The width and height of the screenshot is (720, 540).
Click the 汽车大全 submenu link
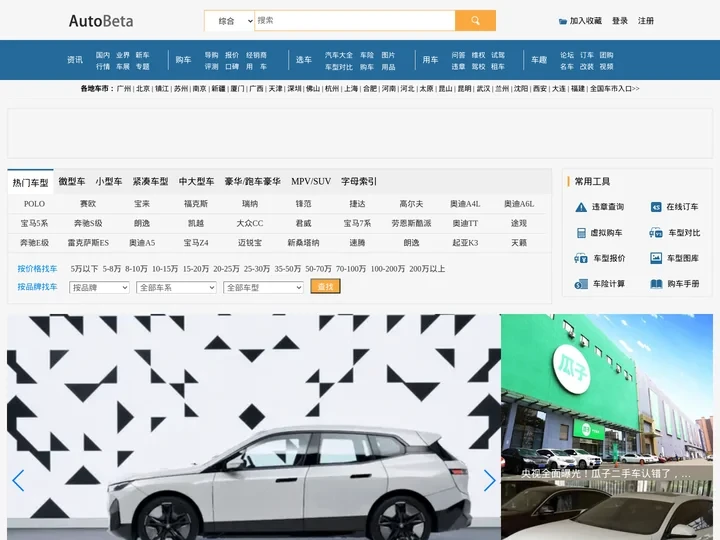[339, 55]
